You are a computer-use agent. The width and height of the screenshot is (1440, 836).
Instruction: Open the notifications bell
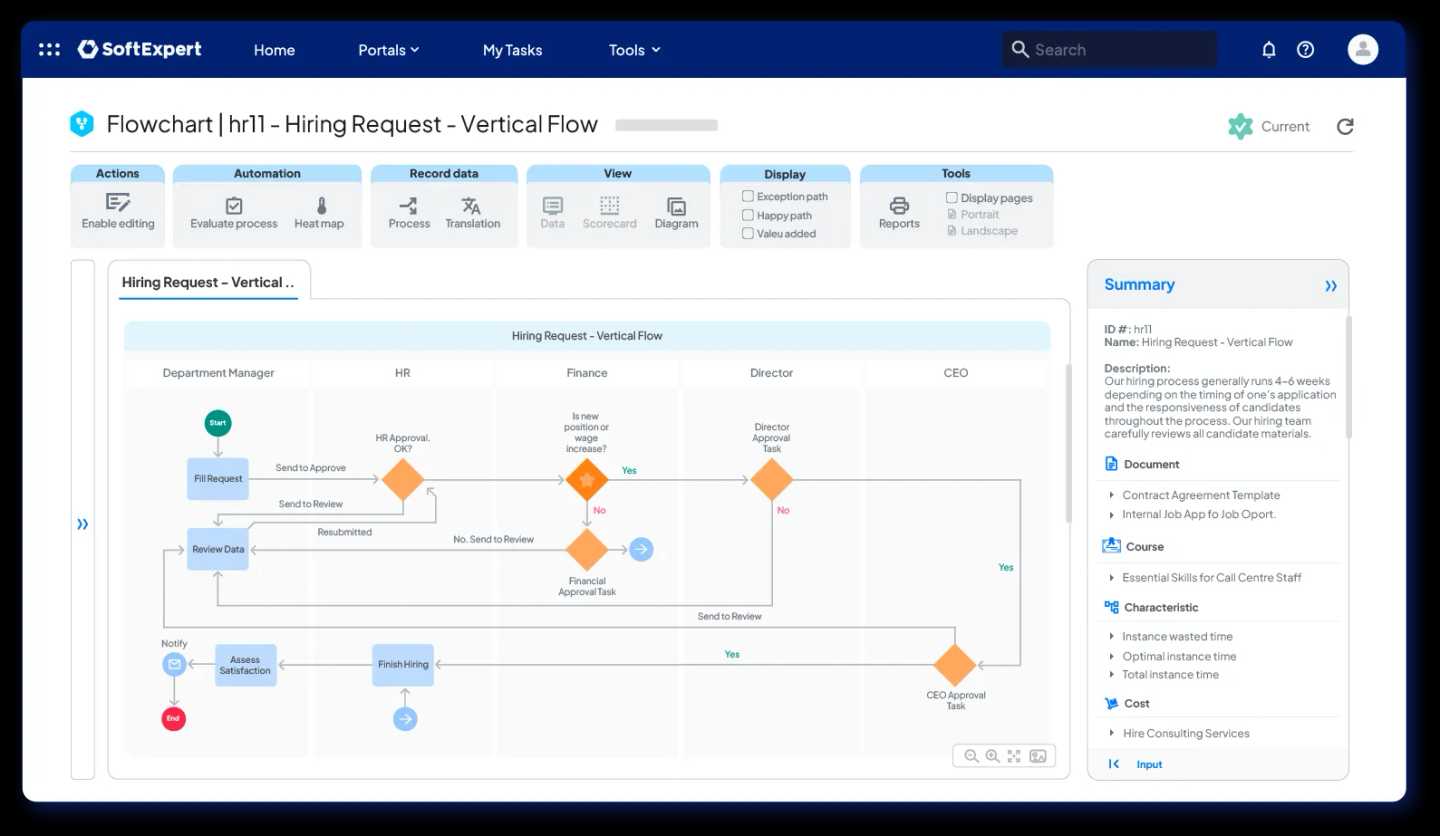(1268, 50)
